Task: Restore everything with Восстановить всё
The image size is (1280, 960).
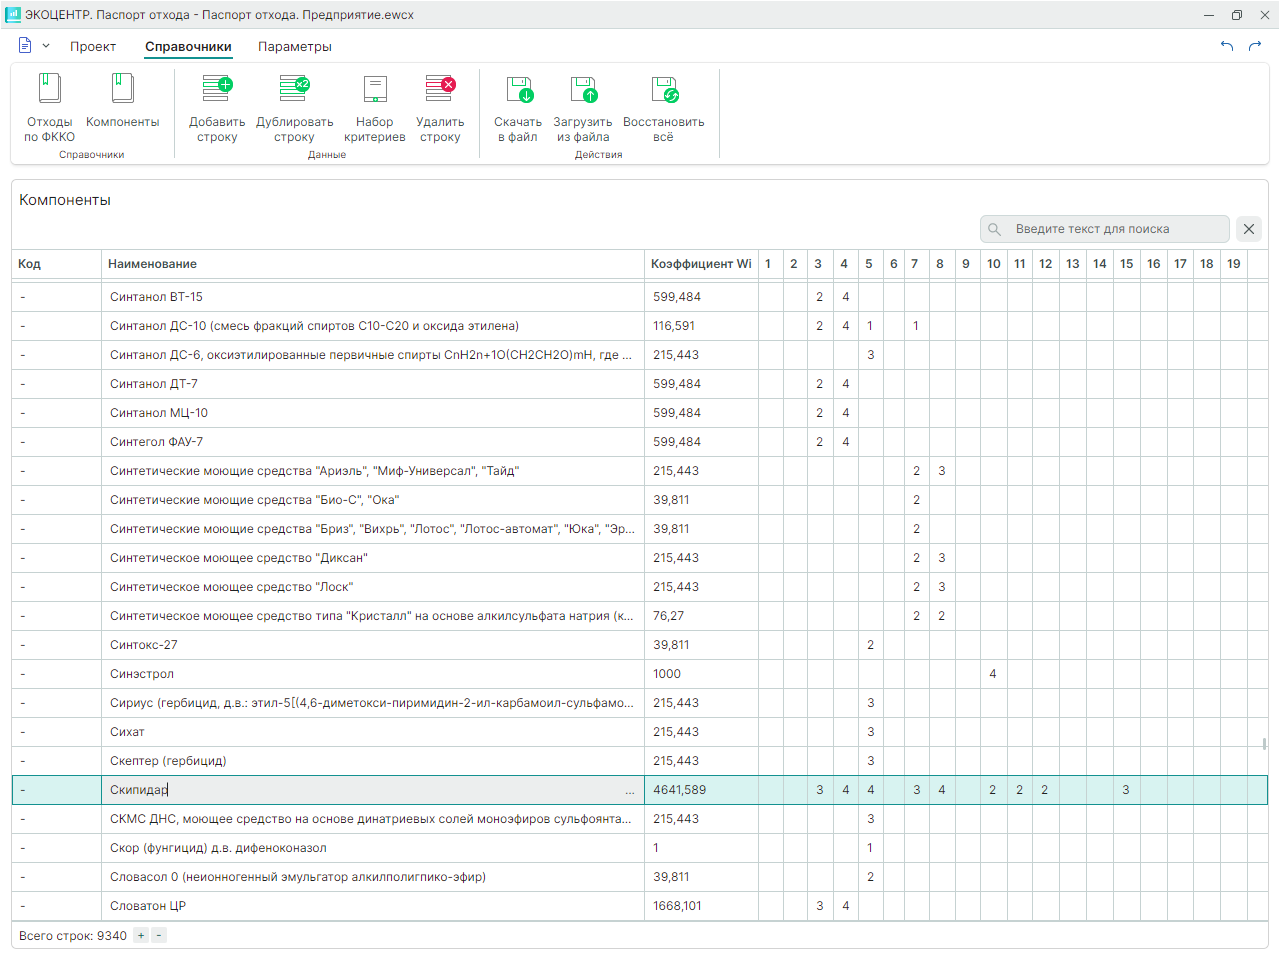Action: pyautogui.click(x=663, y=108)
